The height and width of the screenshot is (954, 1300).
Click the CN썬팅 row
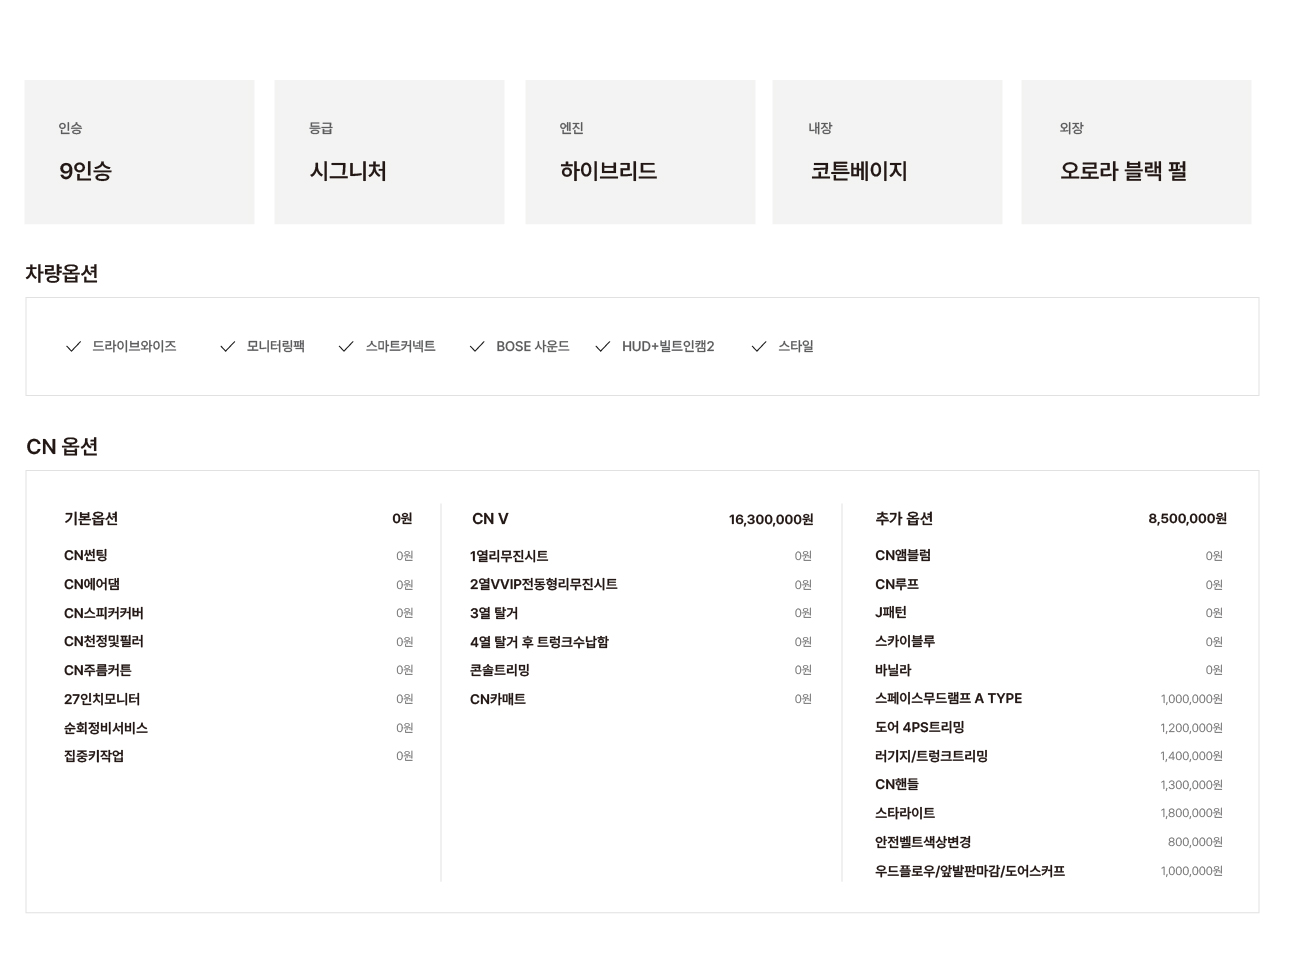click(238, 555)
